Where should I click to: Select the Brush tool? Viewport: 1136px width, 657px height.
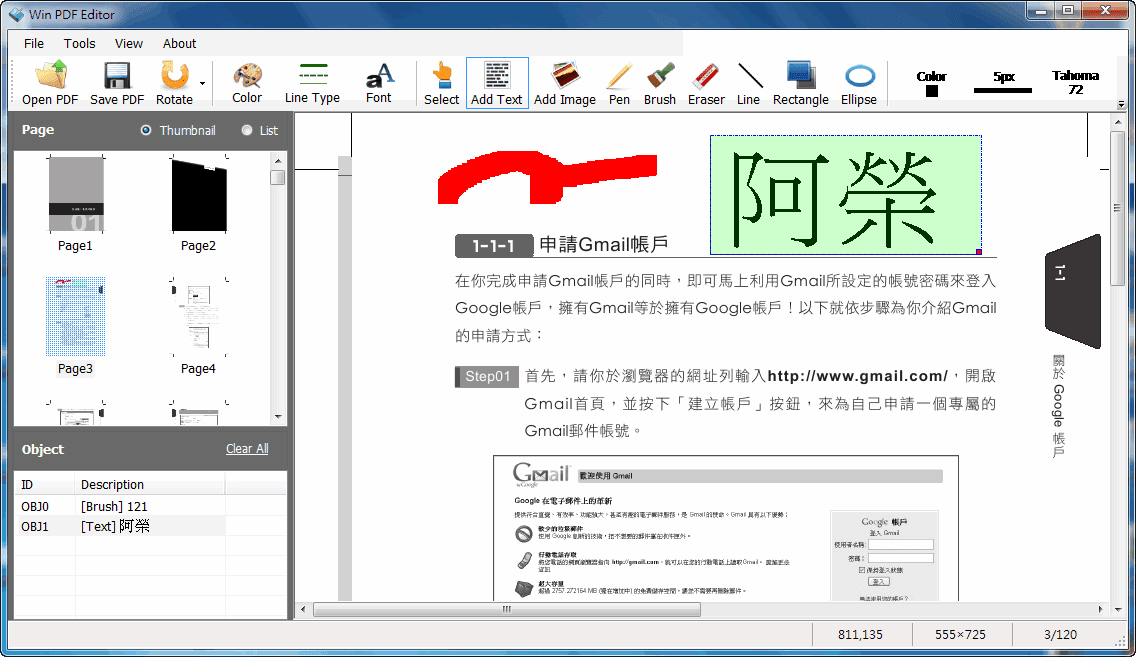tap(659, 83)
